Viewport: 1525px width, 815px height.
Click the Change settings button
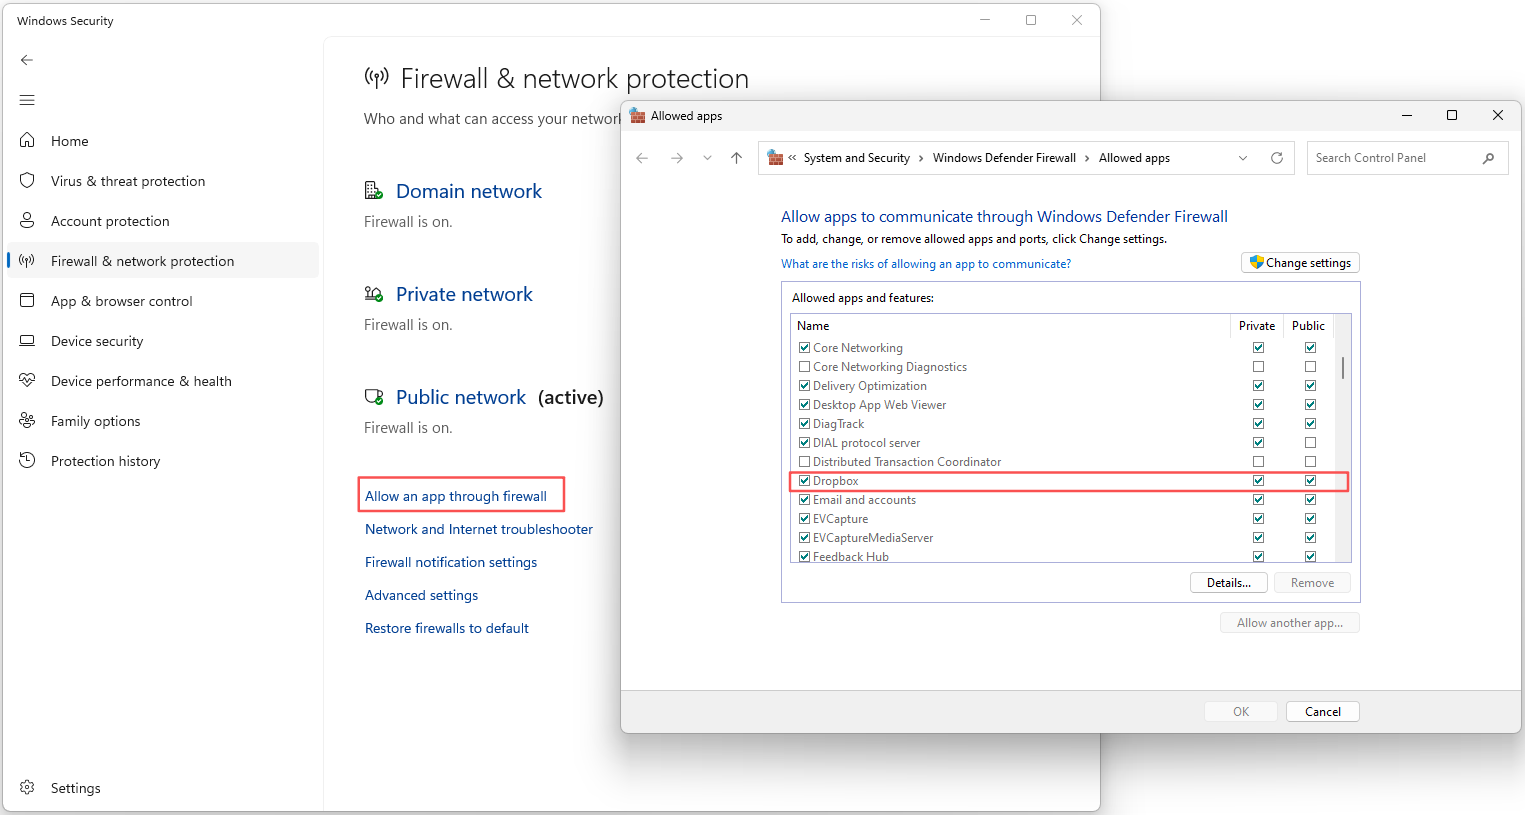1300,262
